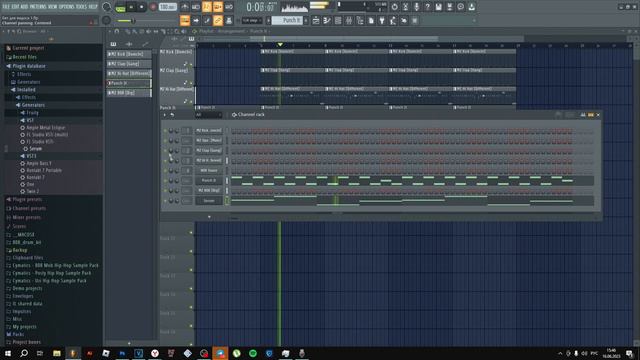Click the undo history toolbar icon
This screenshot has width=640, height=360.
394,7
